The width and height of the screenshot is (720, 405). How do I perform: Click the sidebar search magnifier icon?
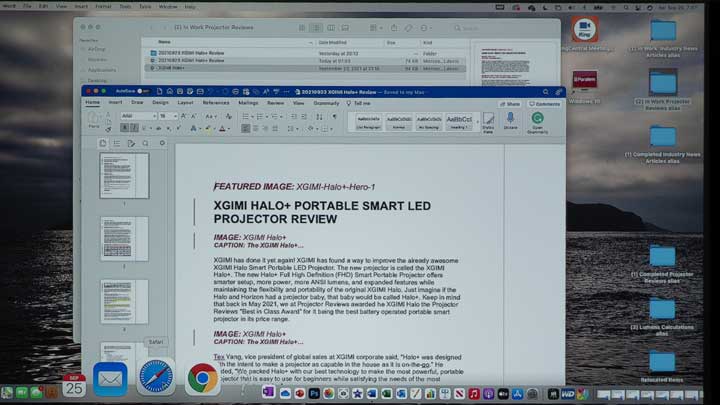tap(146, 143)
